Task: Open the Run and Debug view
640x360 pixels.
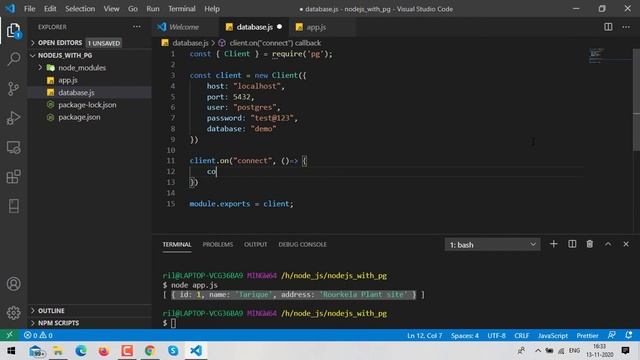Action: tap(13, 118)
